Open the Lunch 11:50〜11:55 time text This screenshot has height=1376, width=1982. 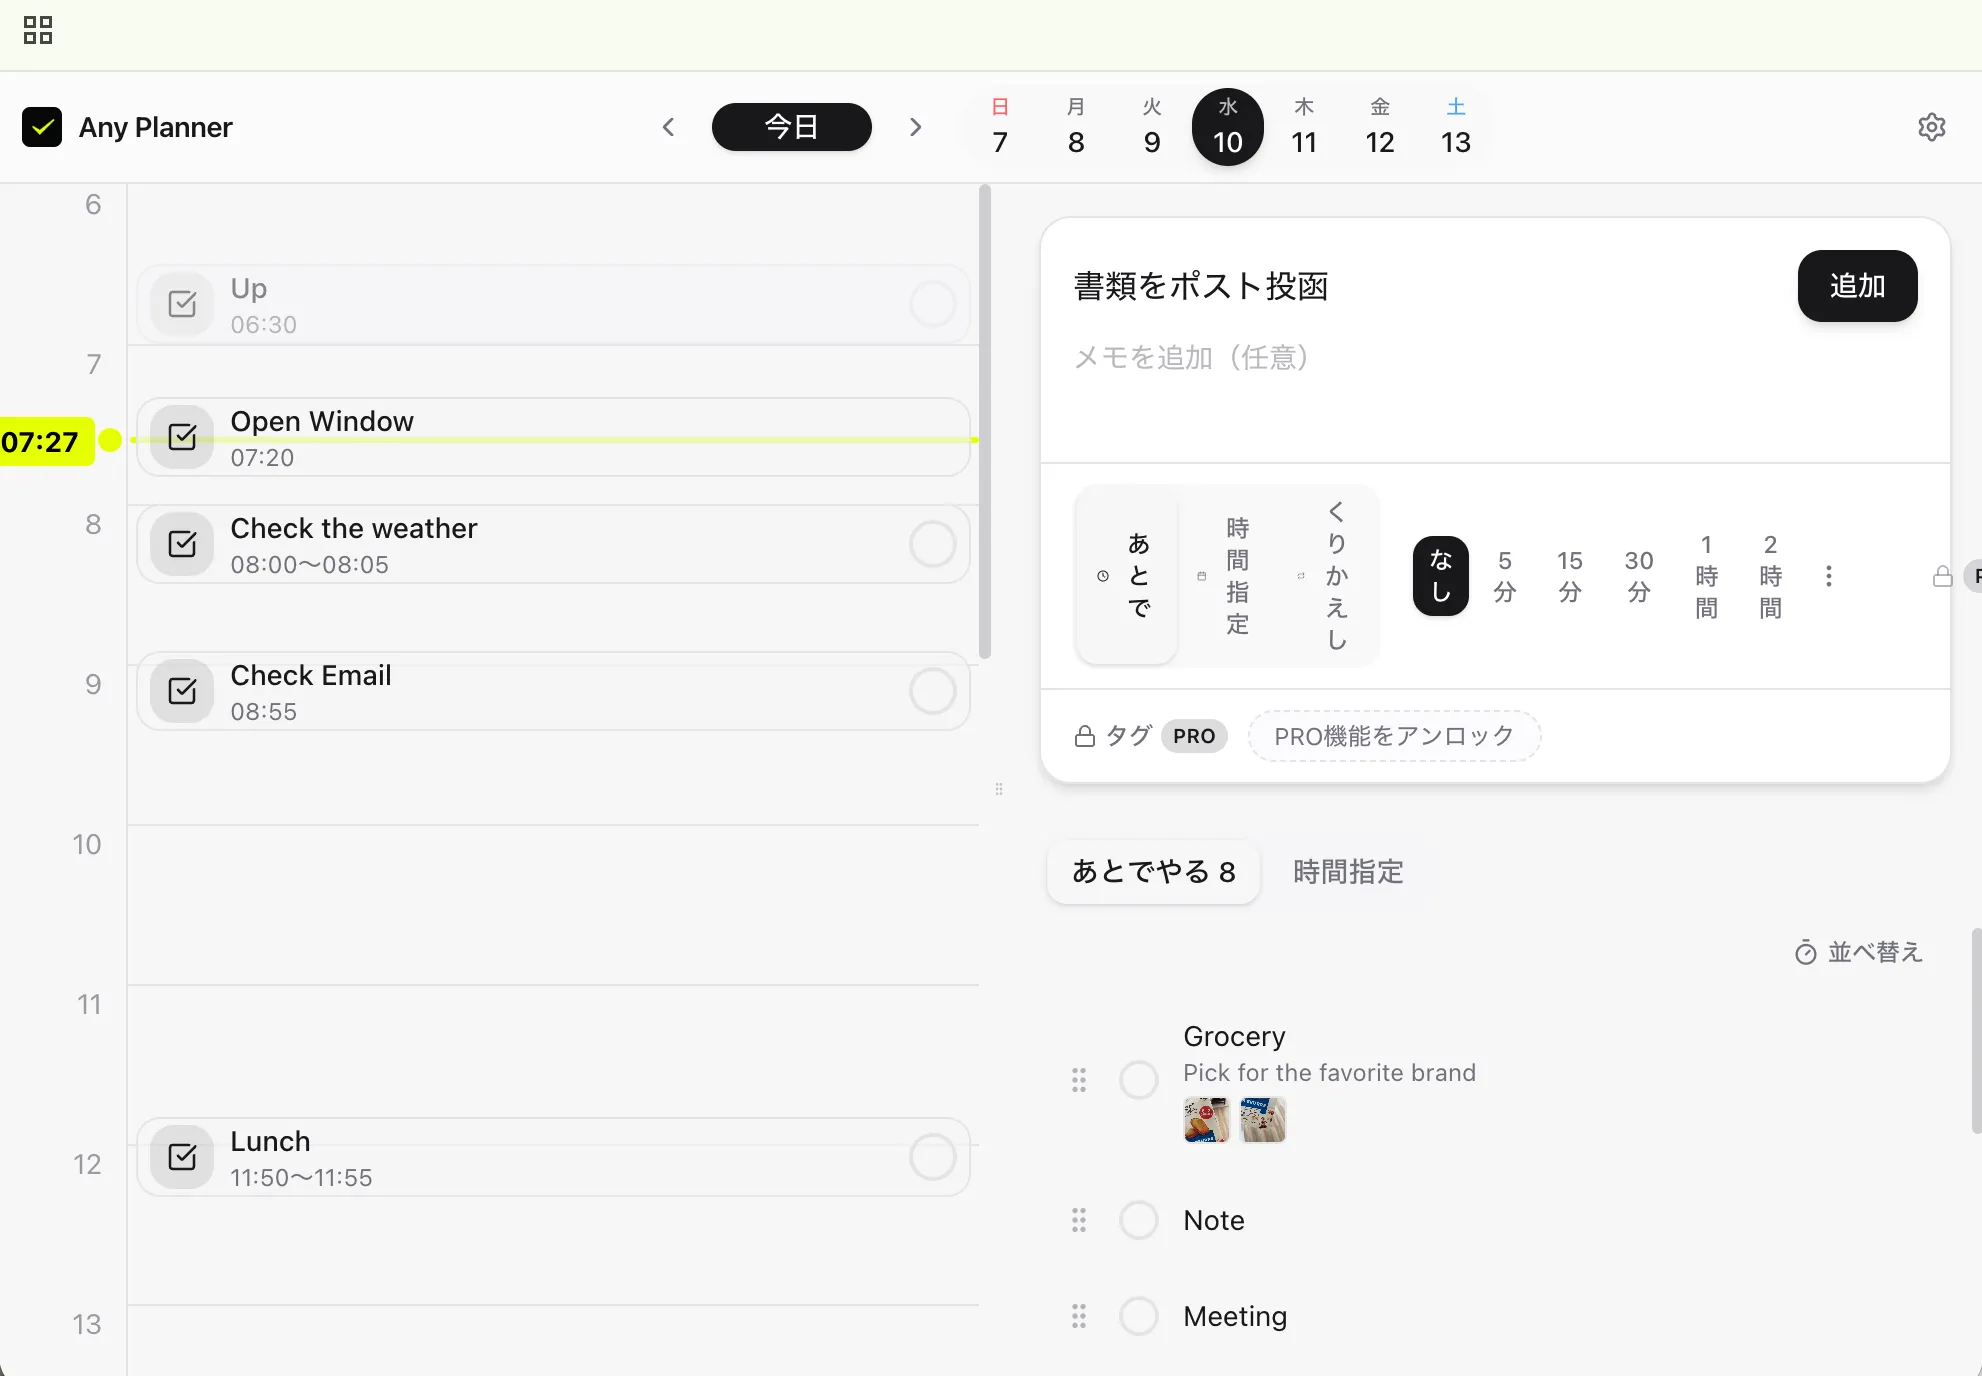[x=301, y=1178]
